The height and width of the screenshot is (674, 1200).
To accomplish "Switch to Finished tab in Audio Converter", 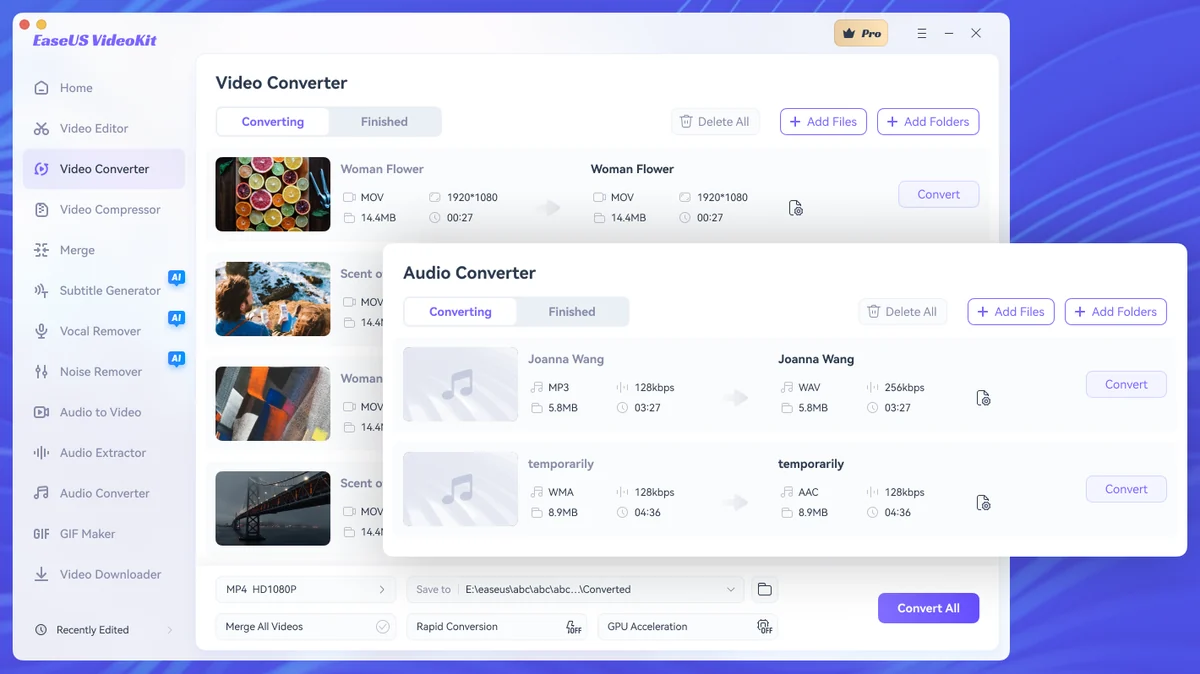I will [572, 312].
